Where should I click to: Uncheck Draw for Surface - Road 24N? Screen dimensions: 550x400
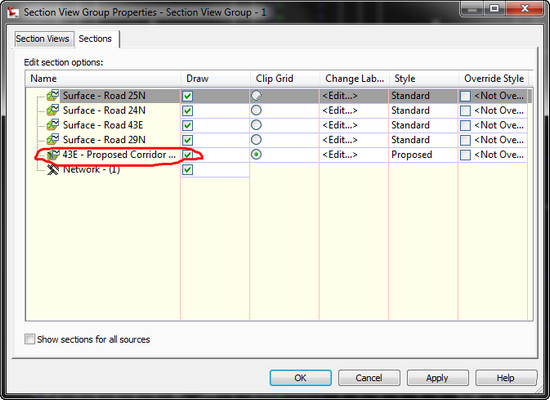pos(188,111)
